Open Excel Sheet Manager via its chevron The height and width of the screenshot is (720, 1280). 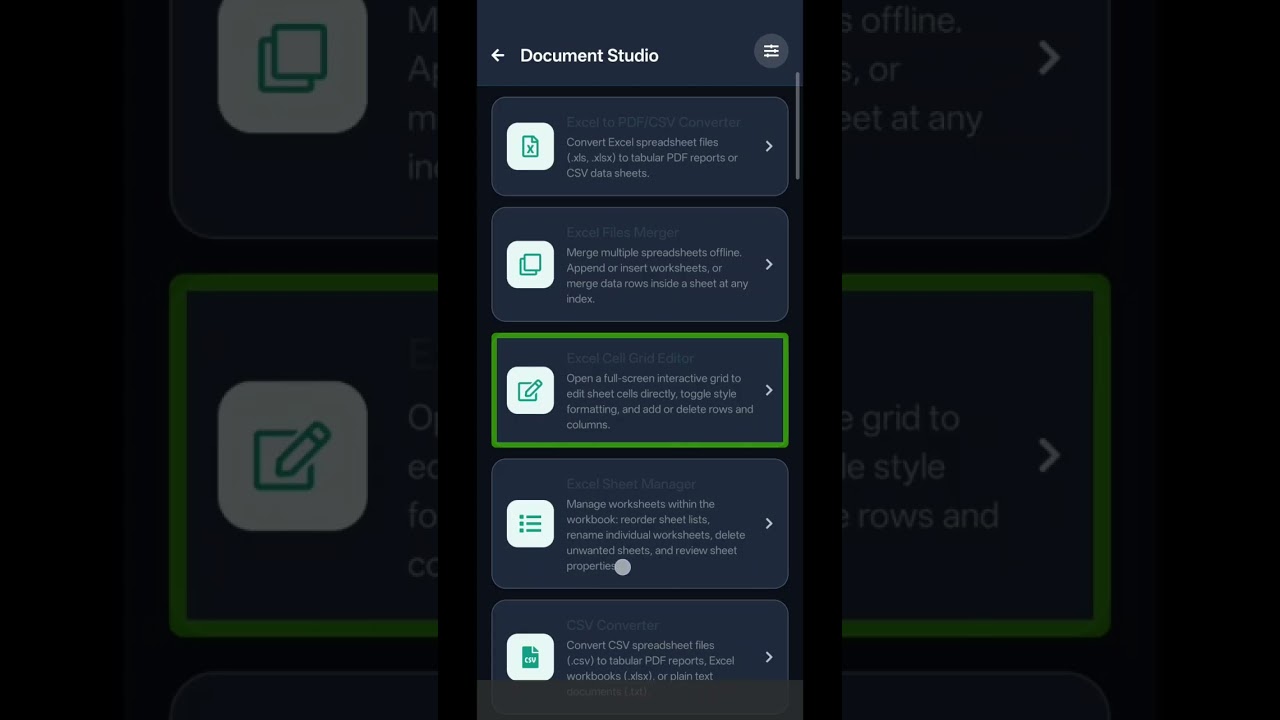pyautogui.click(x=769, y=523)
